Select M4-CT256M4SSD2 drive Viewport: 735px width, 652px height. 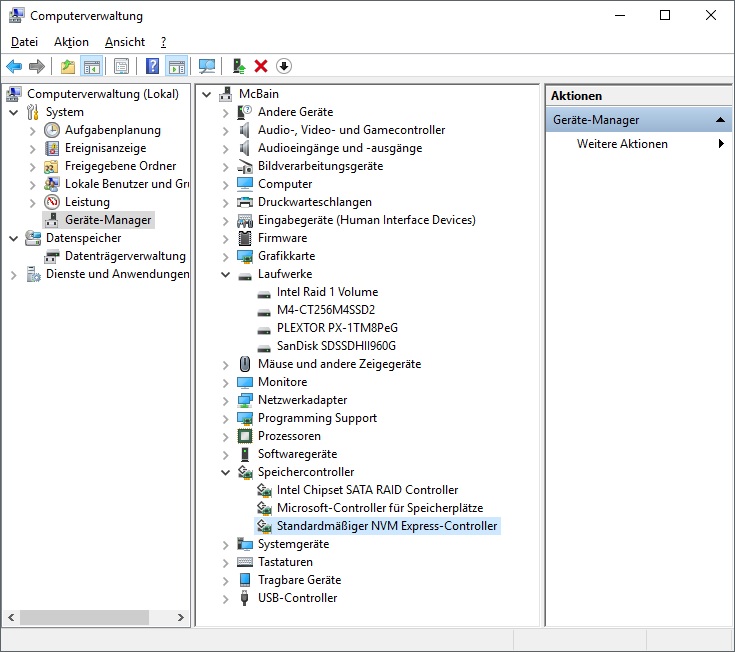(x=326, y=310)
